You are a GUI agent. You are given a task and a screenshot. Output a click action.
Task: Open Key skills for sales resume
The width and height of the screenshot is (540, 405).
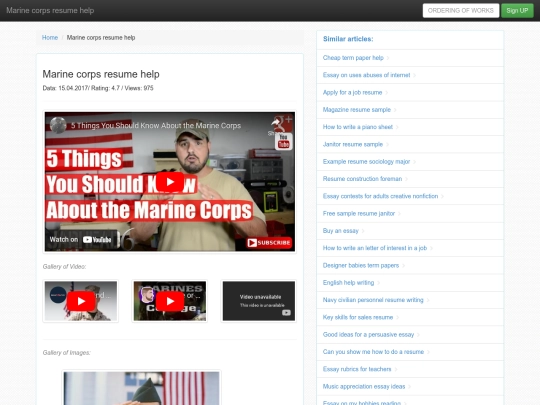point(358,317)
